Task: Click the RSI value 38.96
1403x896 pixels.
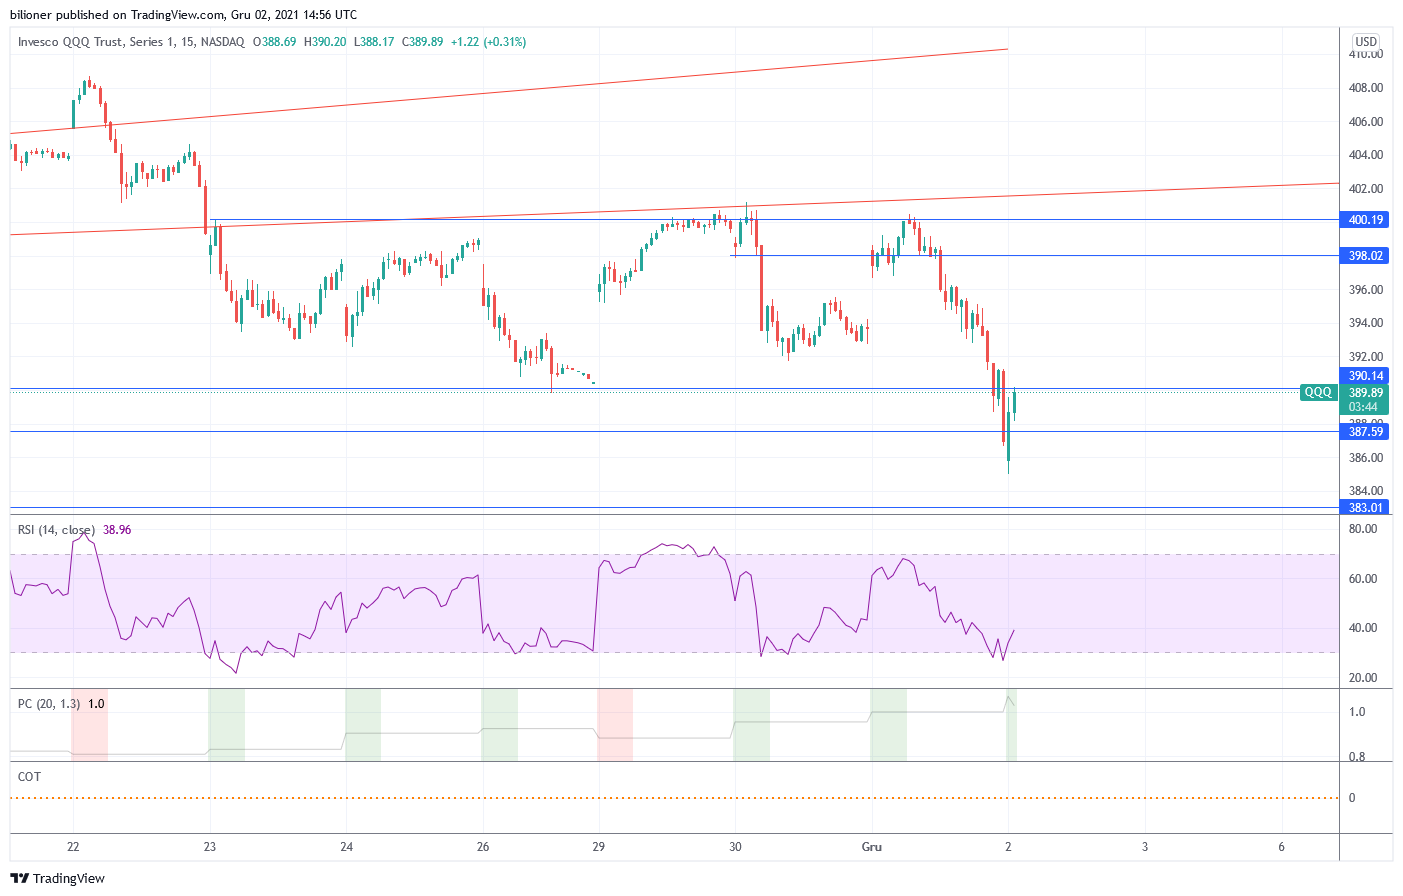Action: [x=117, y=530]
